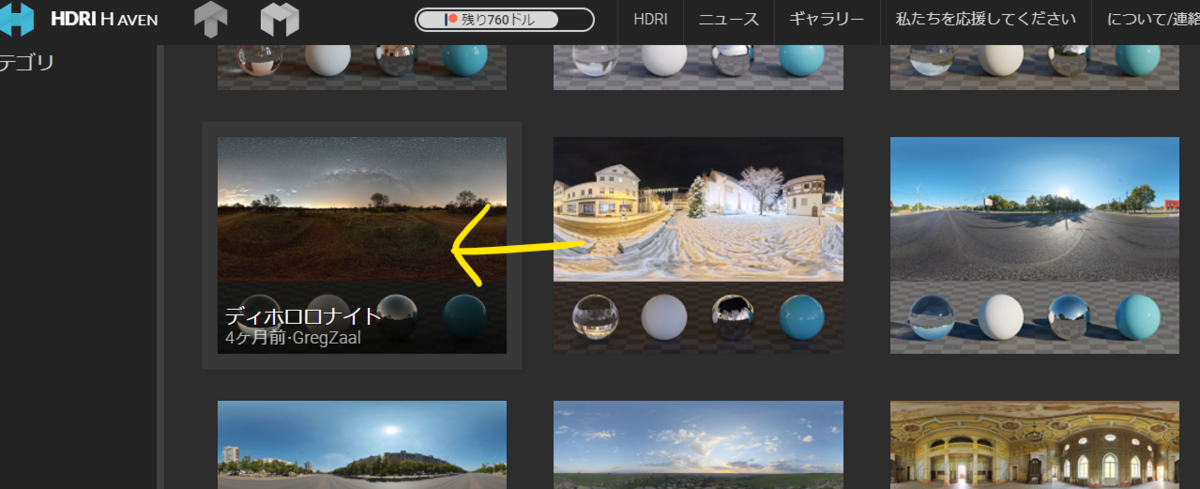Open 私たちを応援してください menu item
The image size is (1200, 489).
(x=986, y=19)
